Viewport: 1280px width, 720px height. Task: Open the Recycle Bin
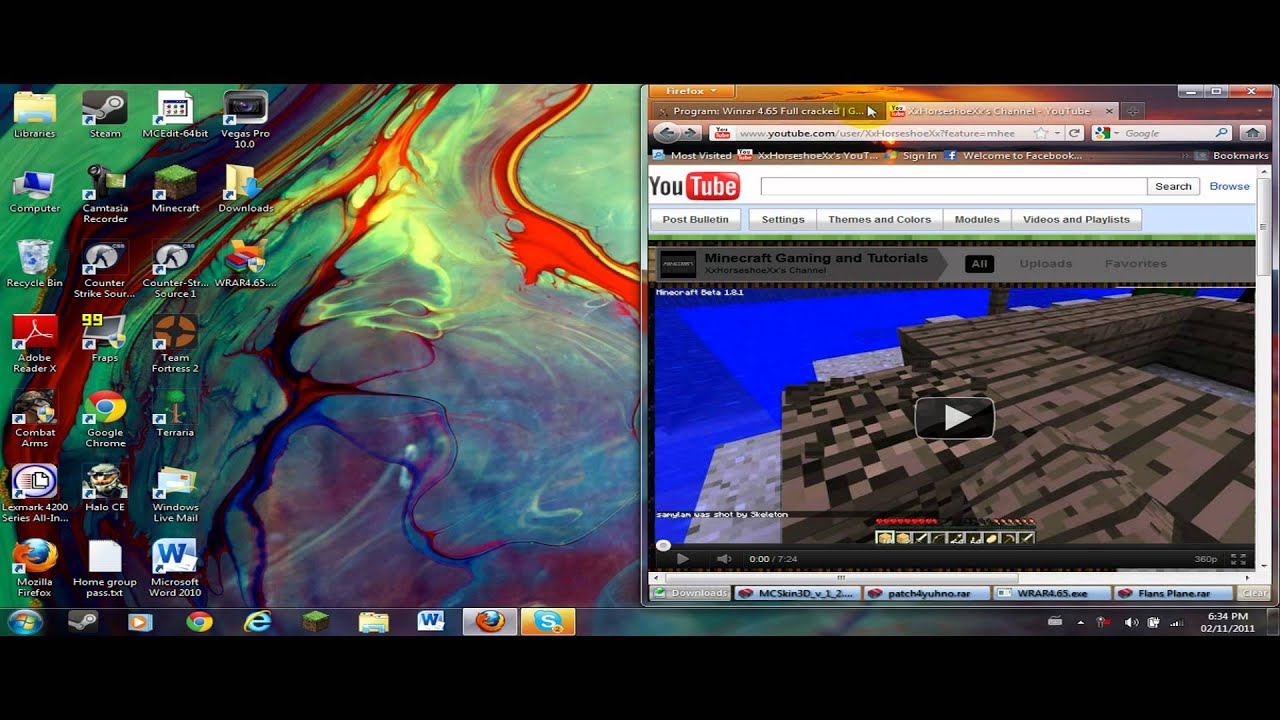coord(35,264)
